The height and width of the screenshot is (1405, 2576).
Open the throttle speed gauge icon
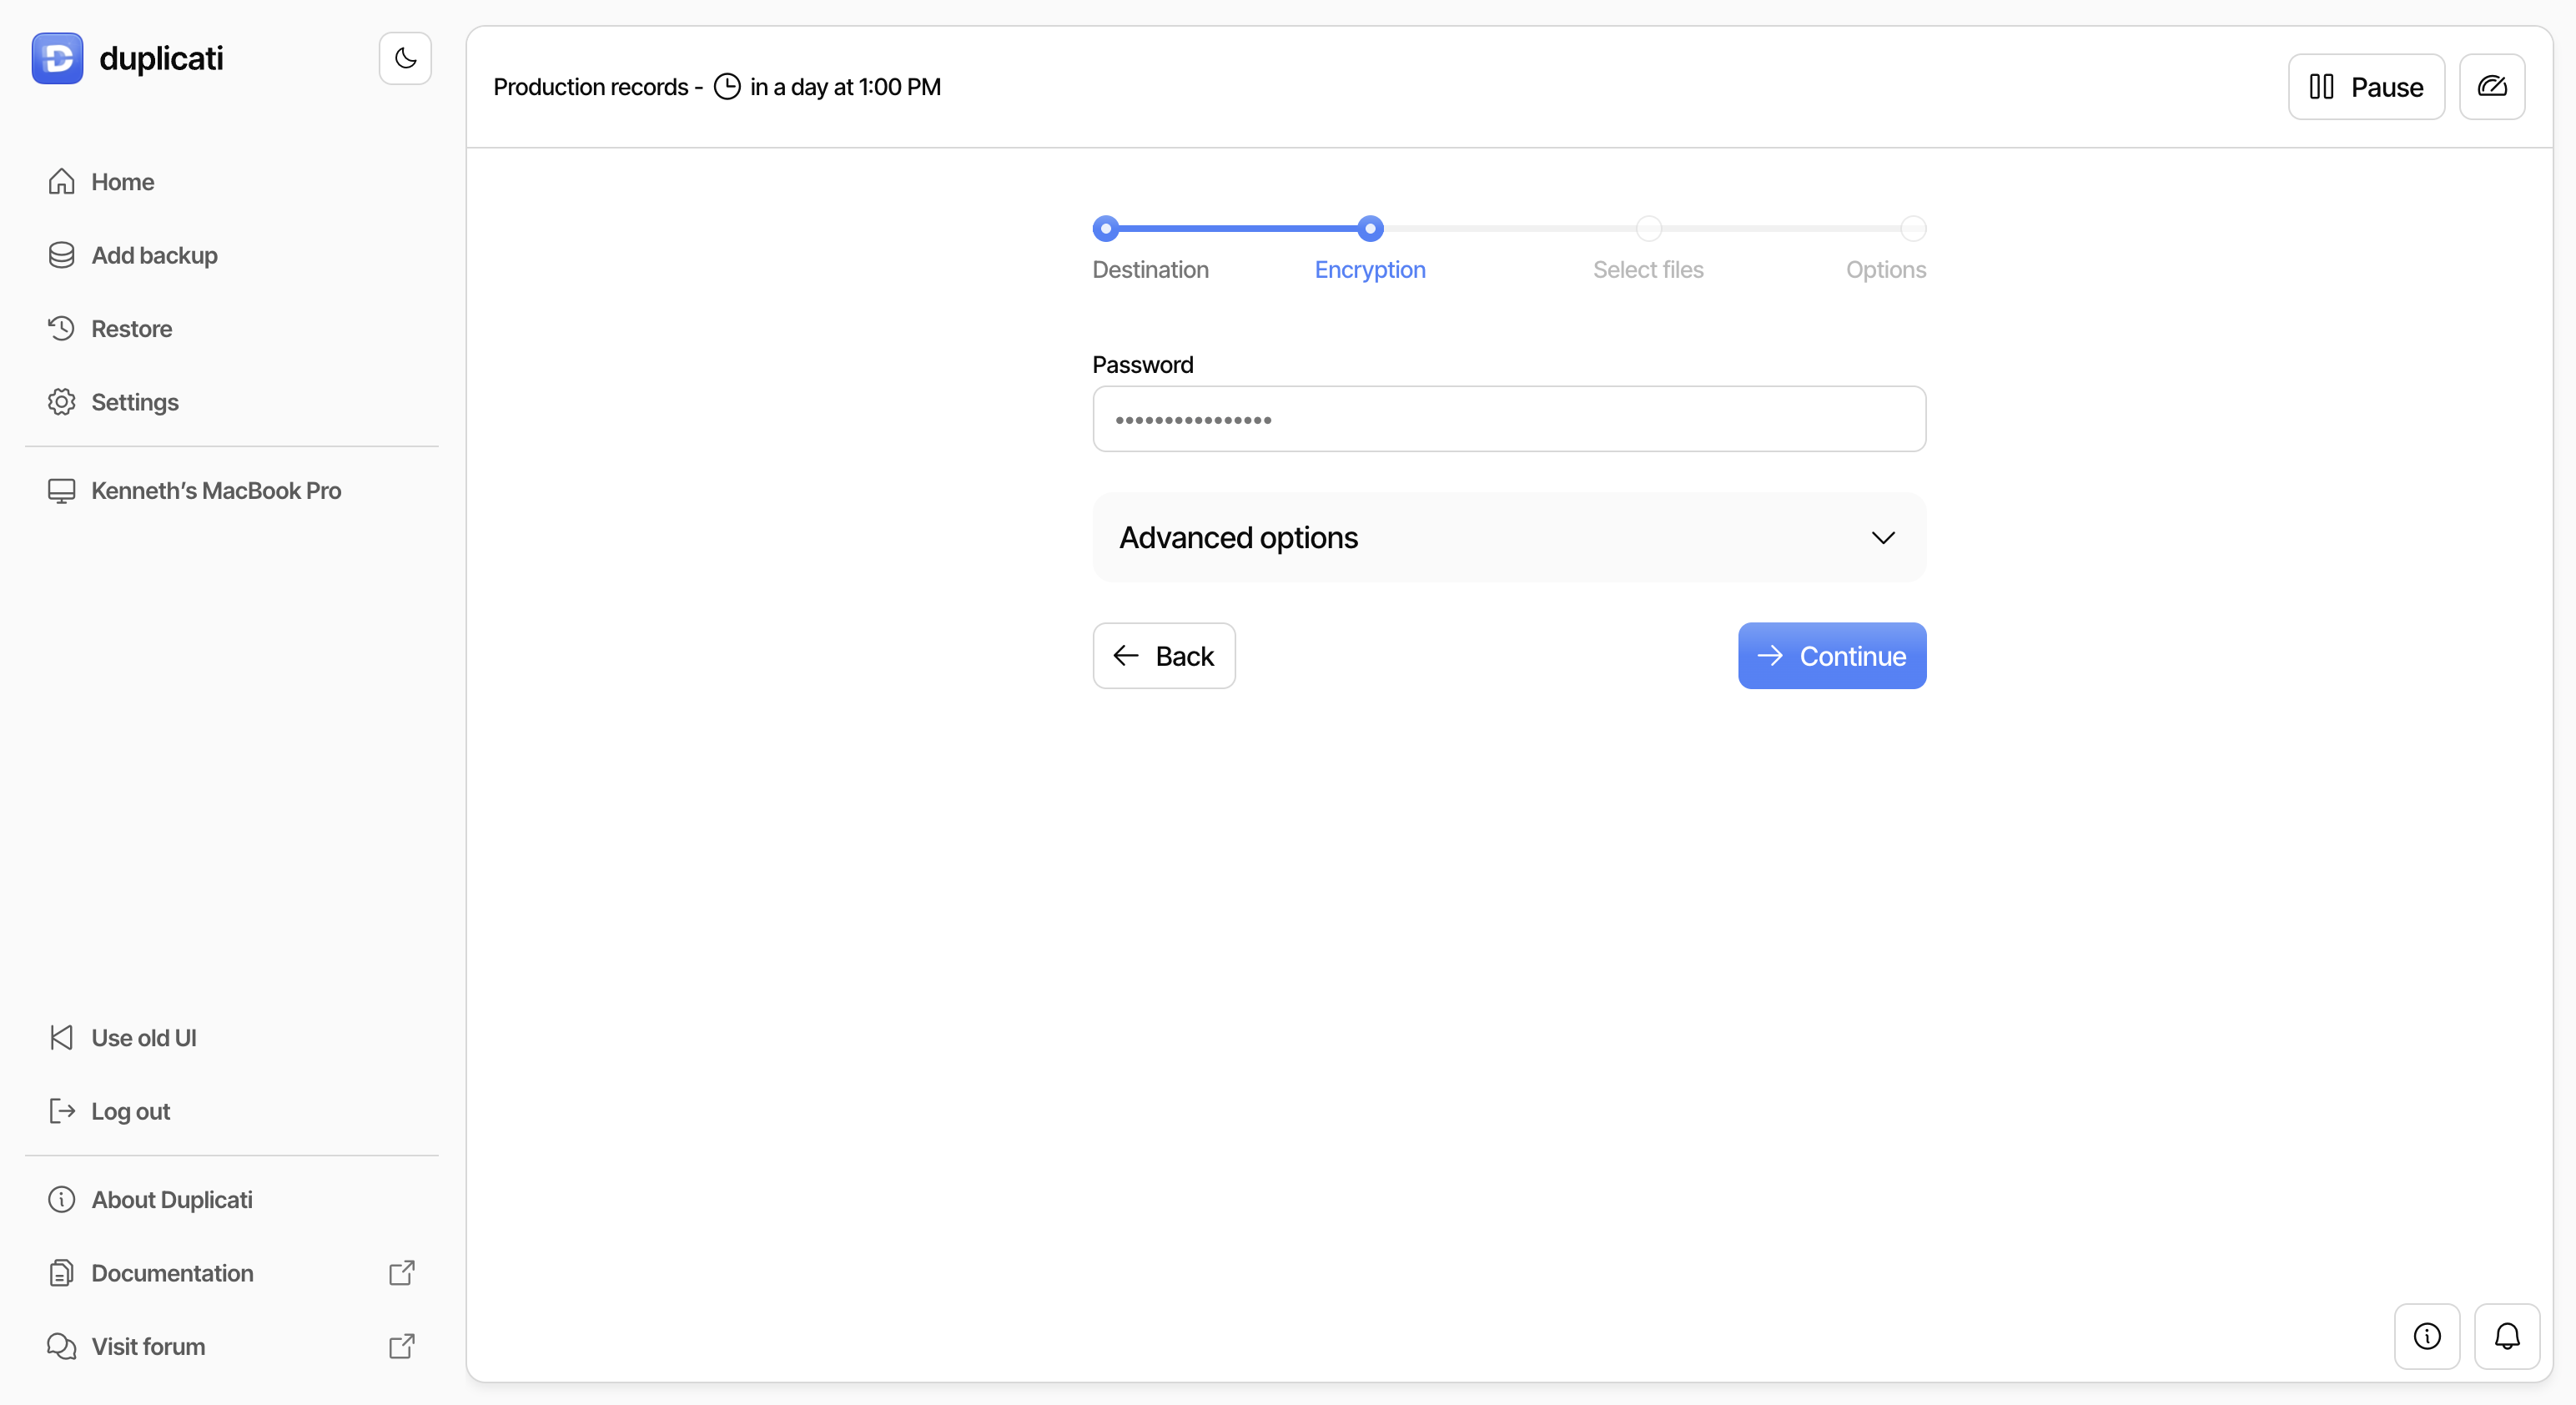(x=2491, y=87)
